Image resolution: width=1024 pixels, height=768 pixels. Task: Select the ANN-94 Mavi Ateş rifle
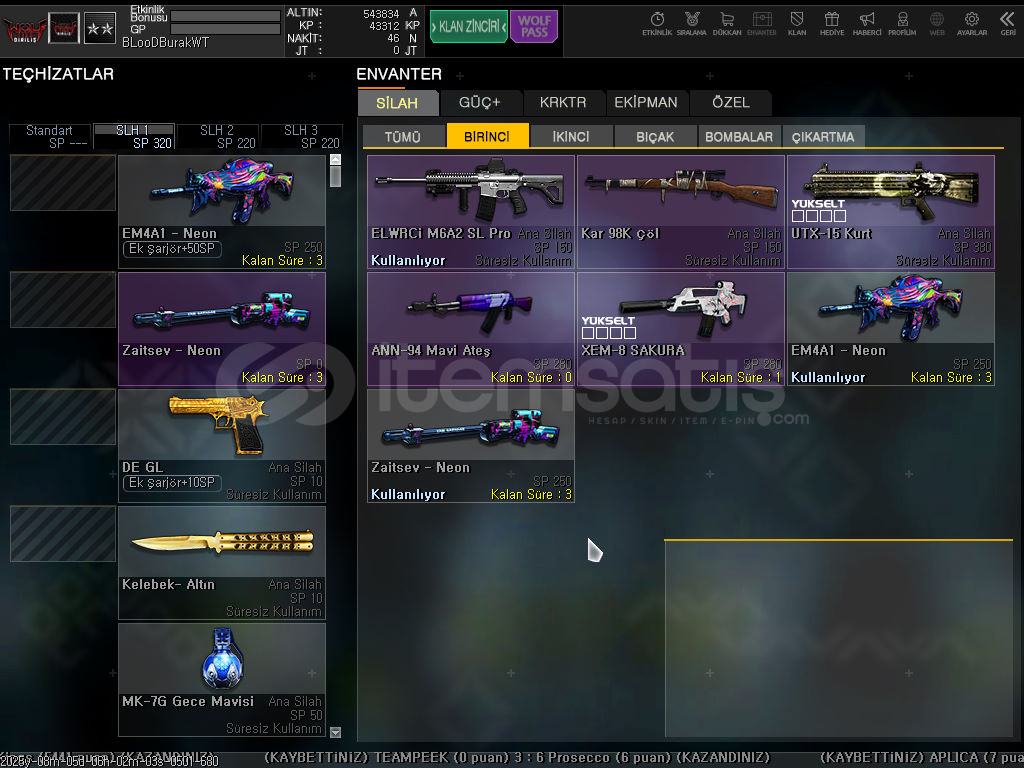[471, 329]
